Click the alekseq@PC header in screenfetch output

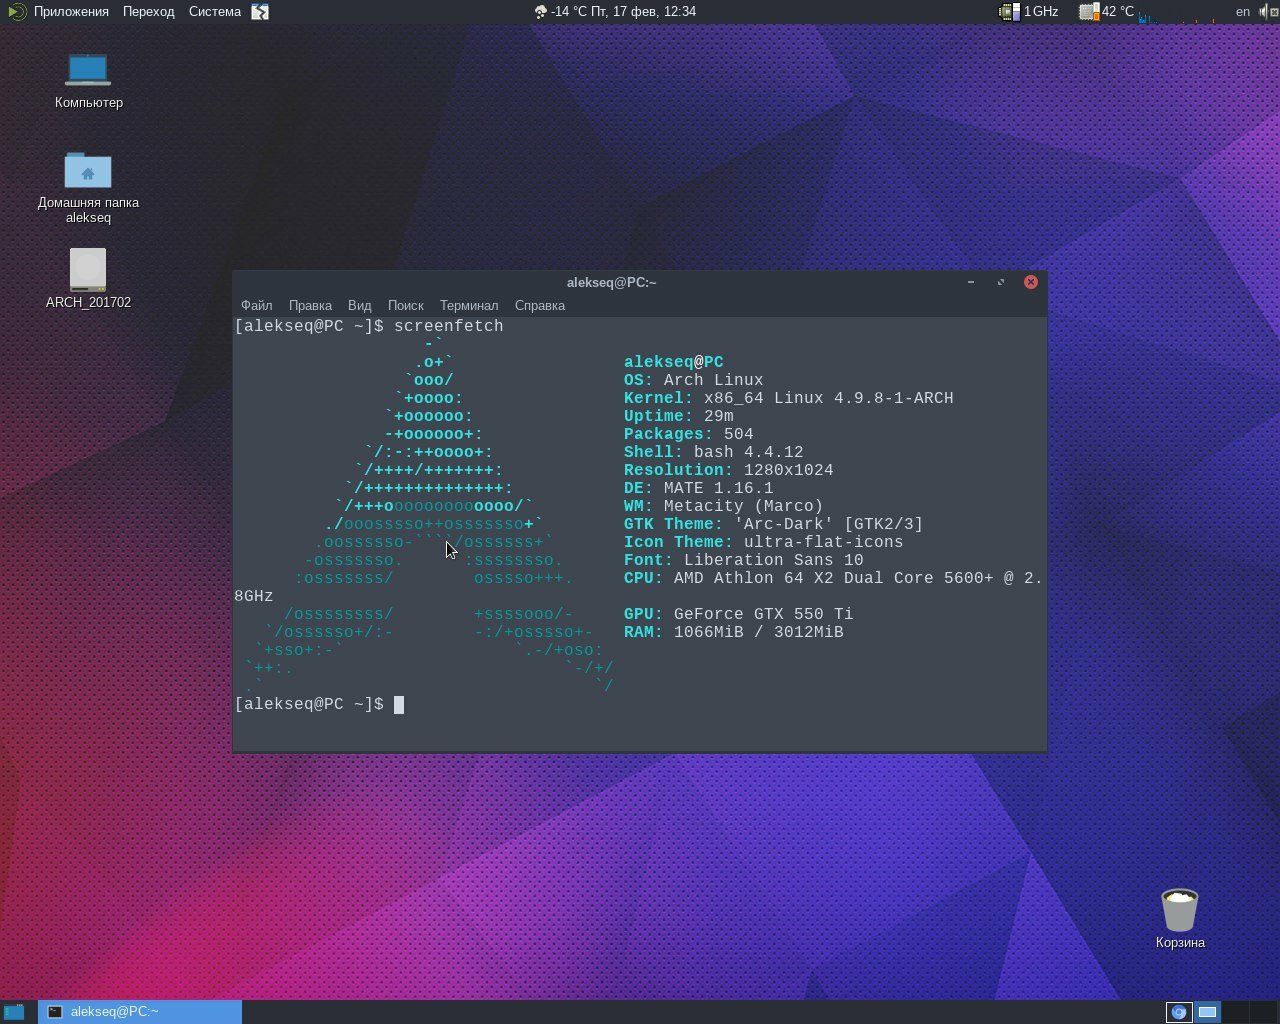[673, 362]
